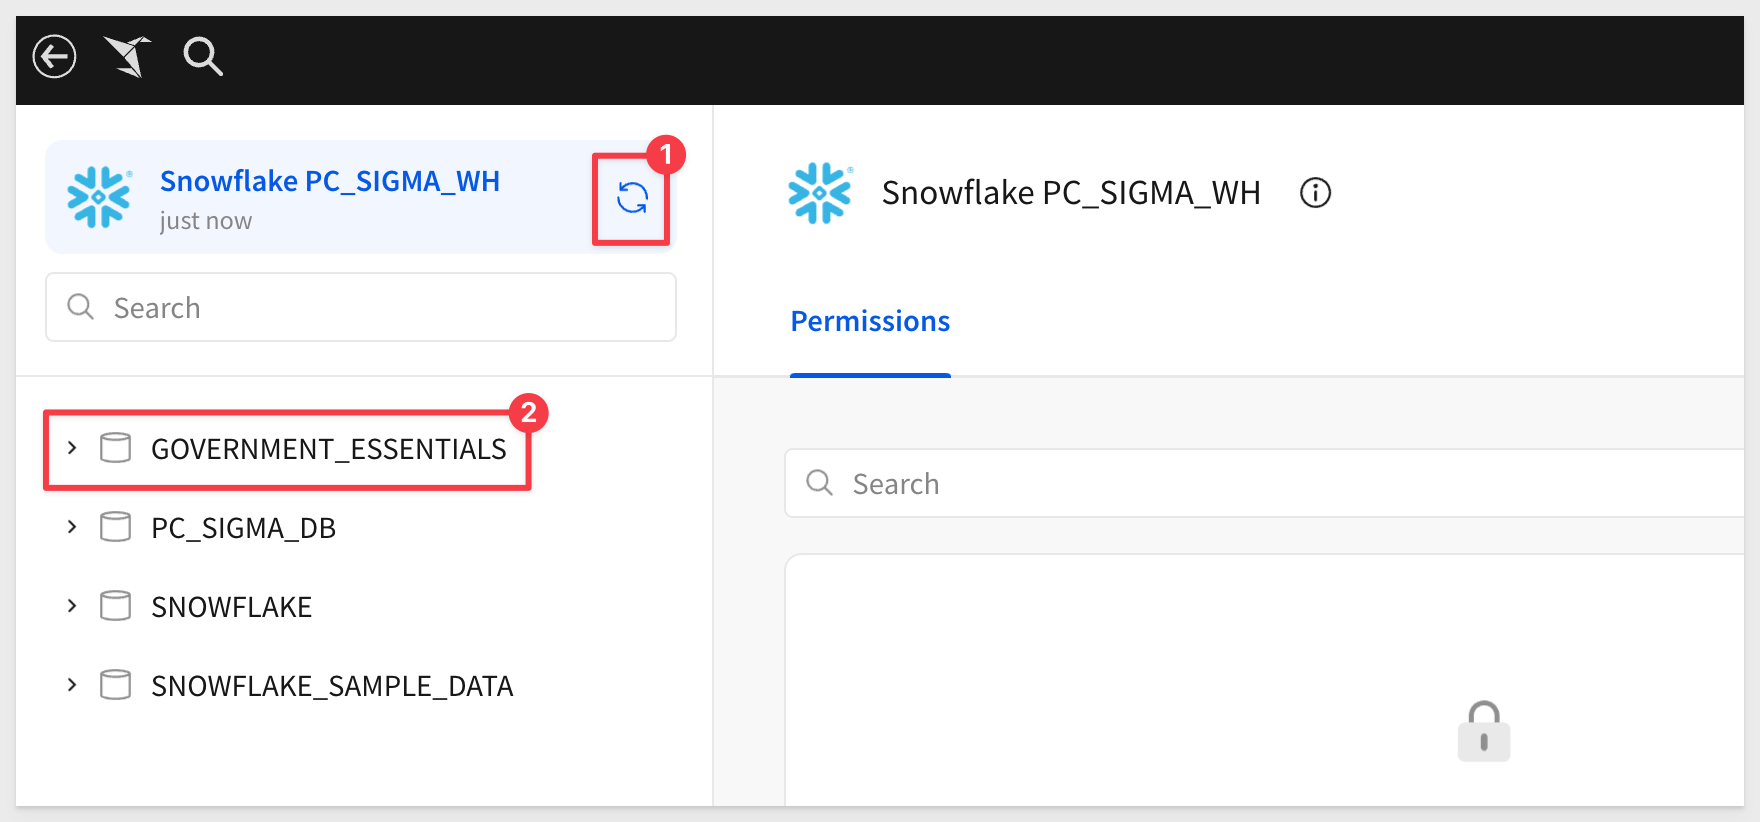Switch to the Permissions tab
Viewport: 1760px width, 822px height.
point(870,321)
